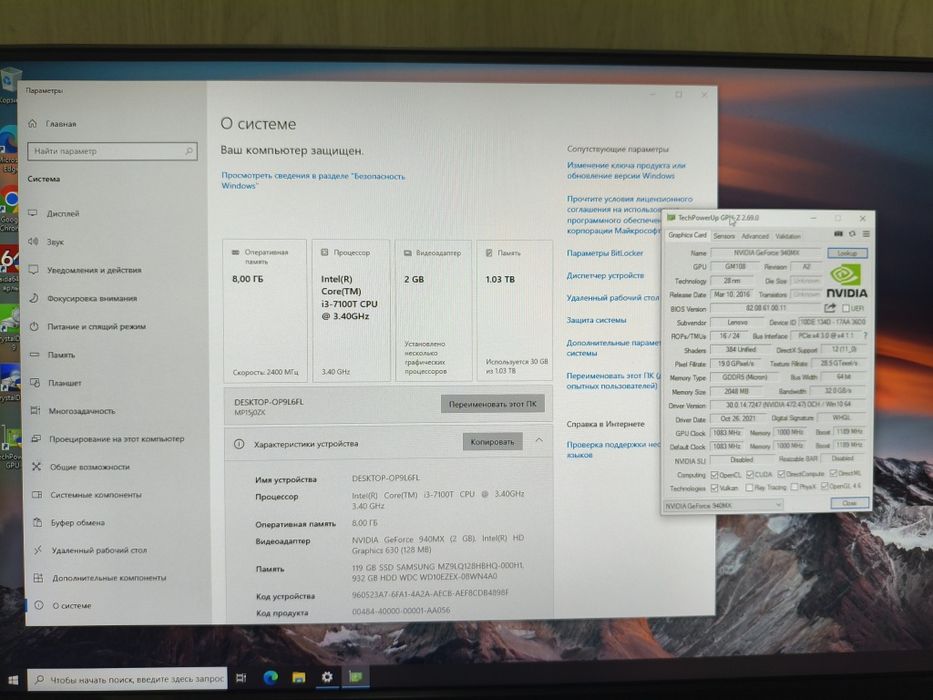Click the Lookup button in GPU-Z
The width and height of the screenshot is (933, 700).
point(847,253)
